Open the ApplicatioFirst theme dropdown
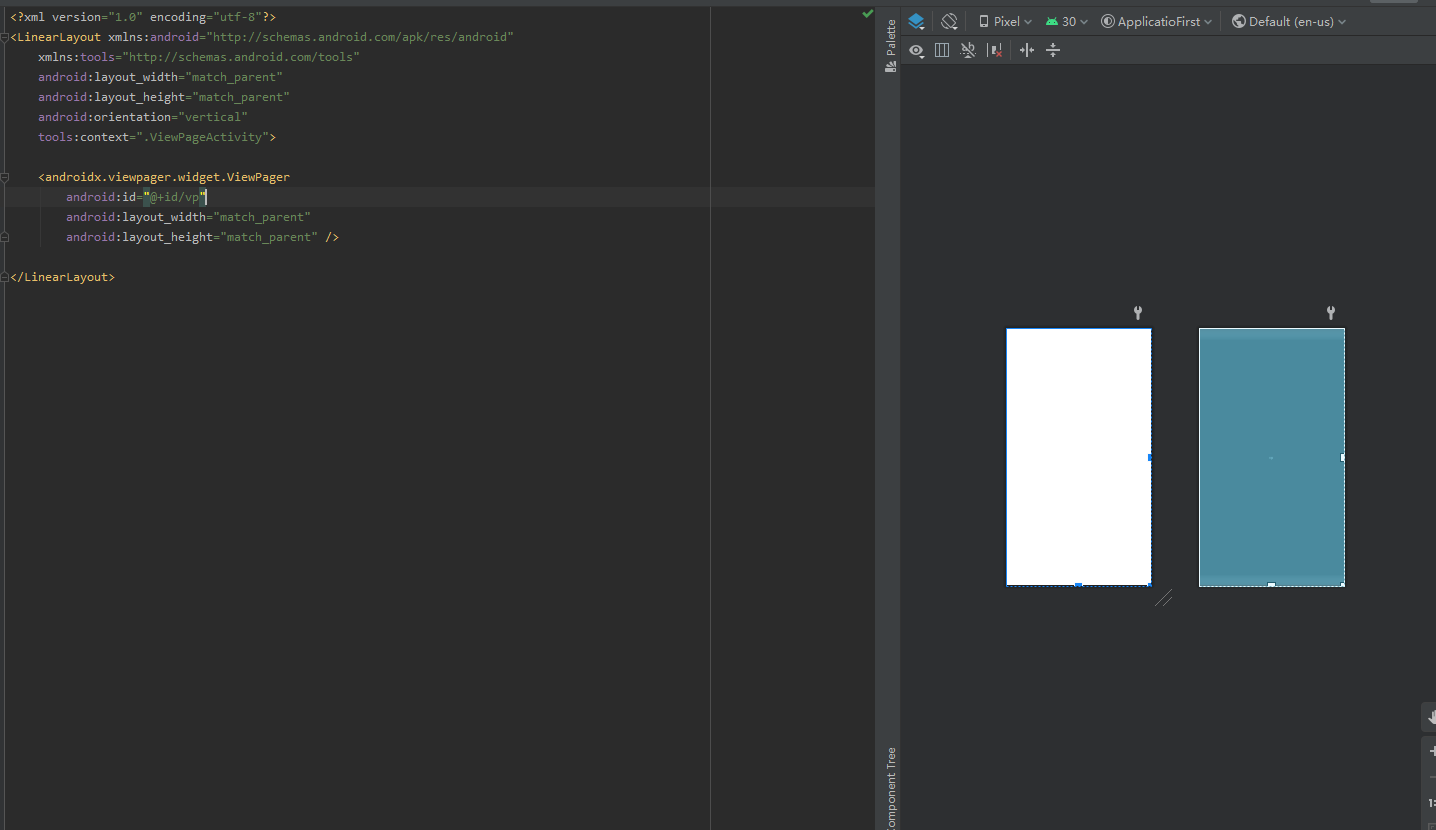Image resolution: width=1436 pixels, height=830 pixels. (1157, 21)
